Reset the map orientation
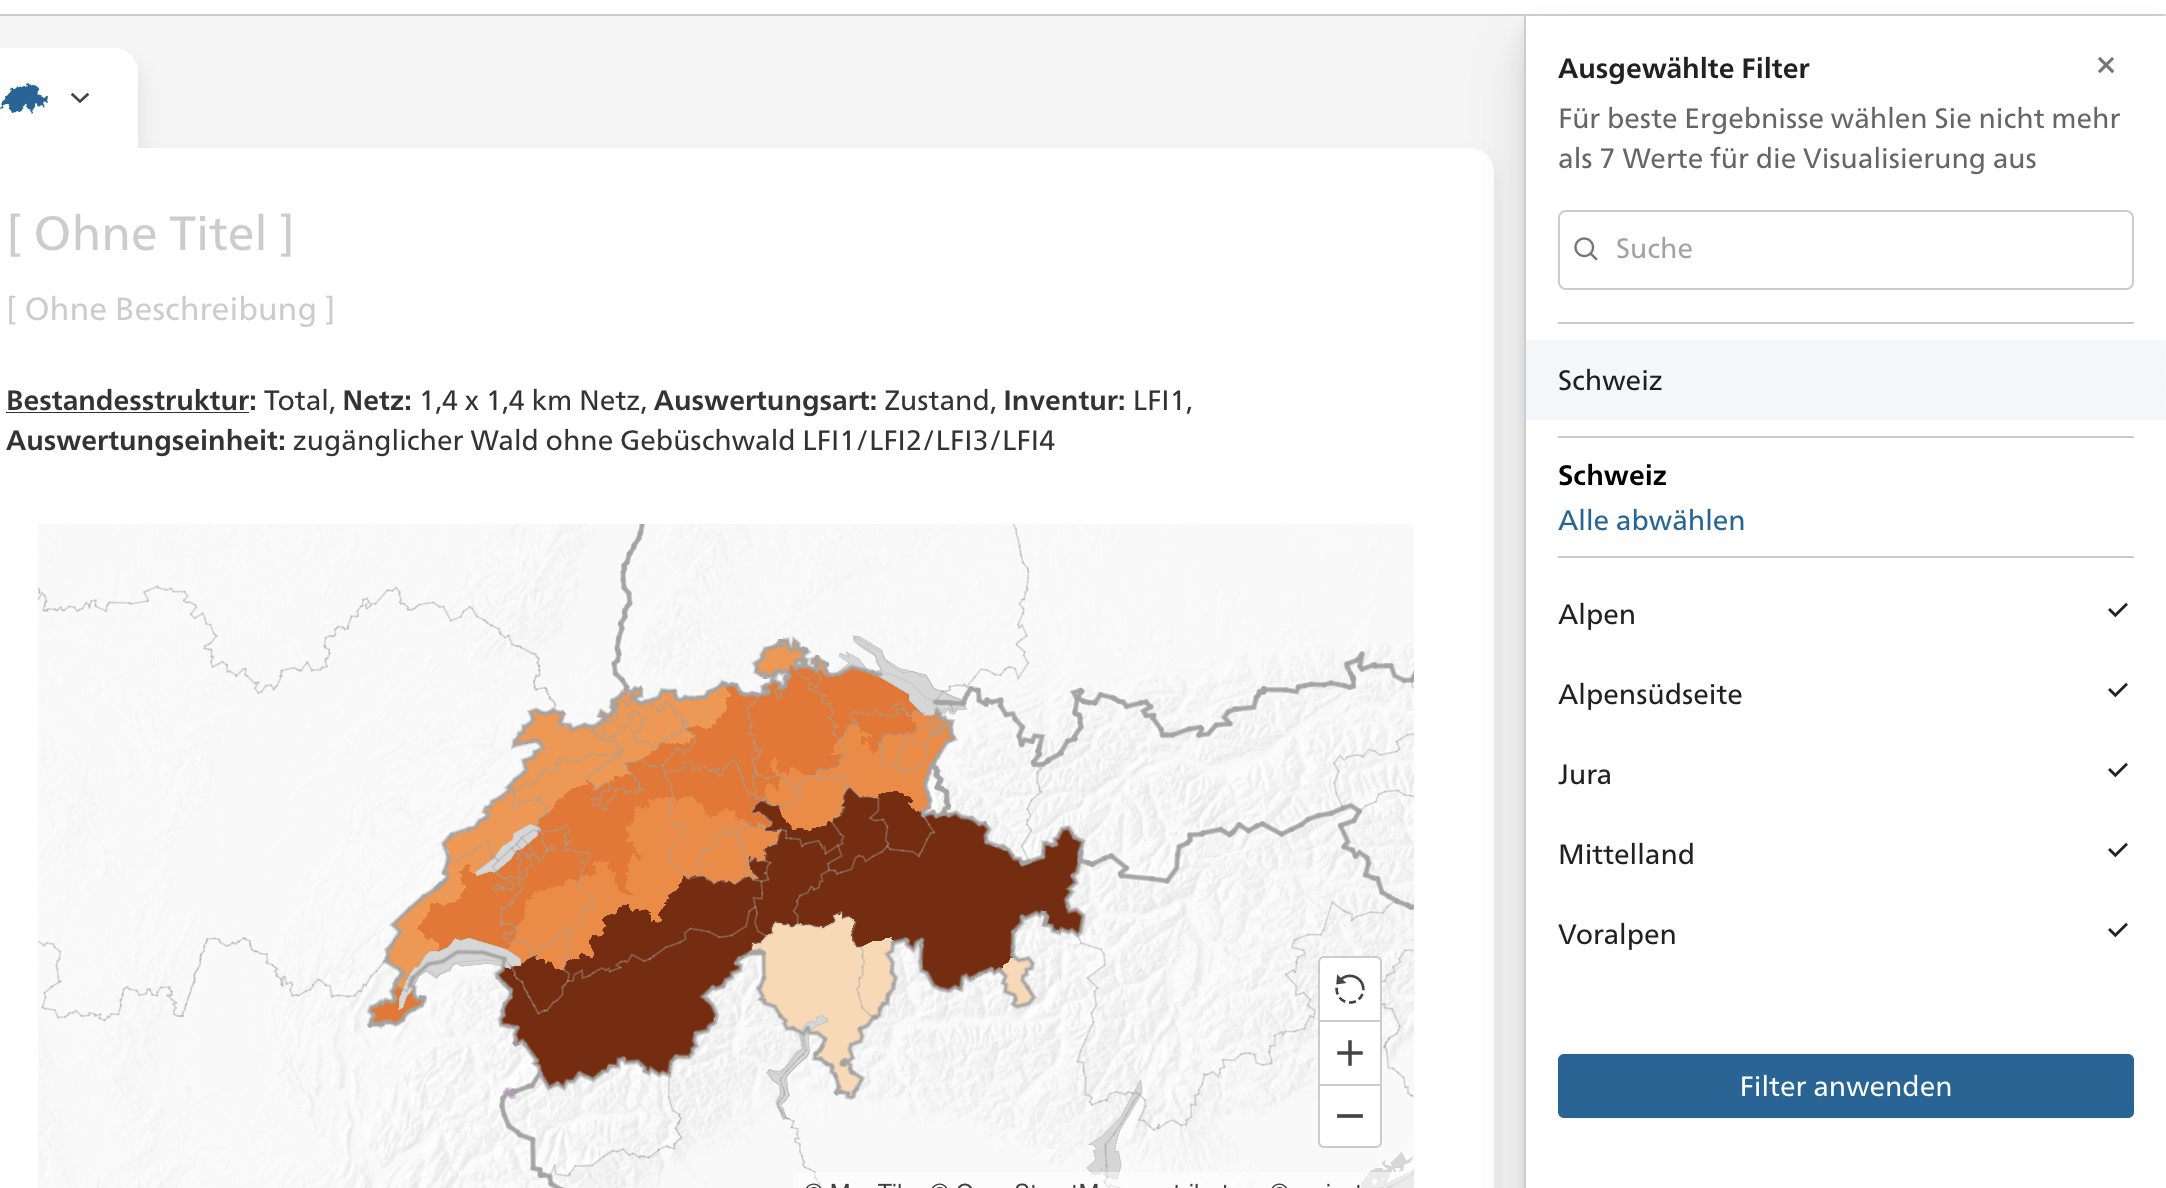Screen dimensions: 2166x1188 pos(1349,990)
